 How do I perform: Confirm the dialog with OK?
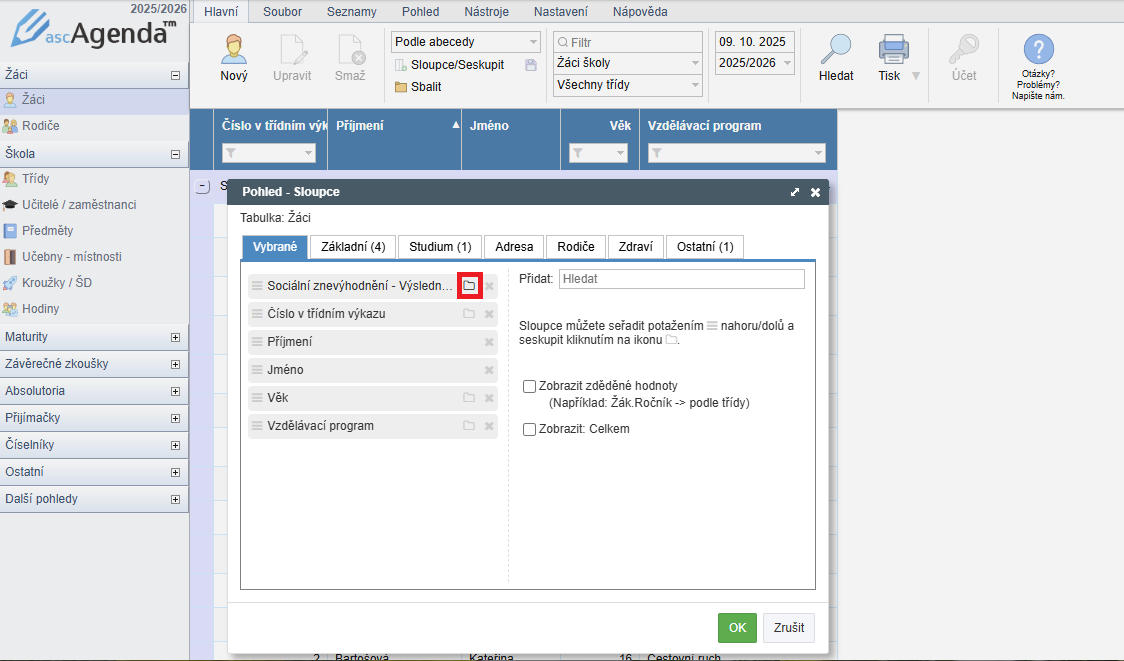[737, 628]
